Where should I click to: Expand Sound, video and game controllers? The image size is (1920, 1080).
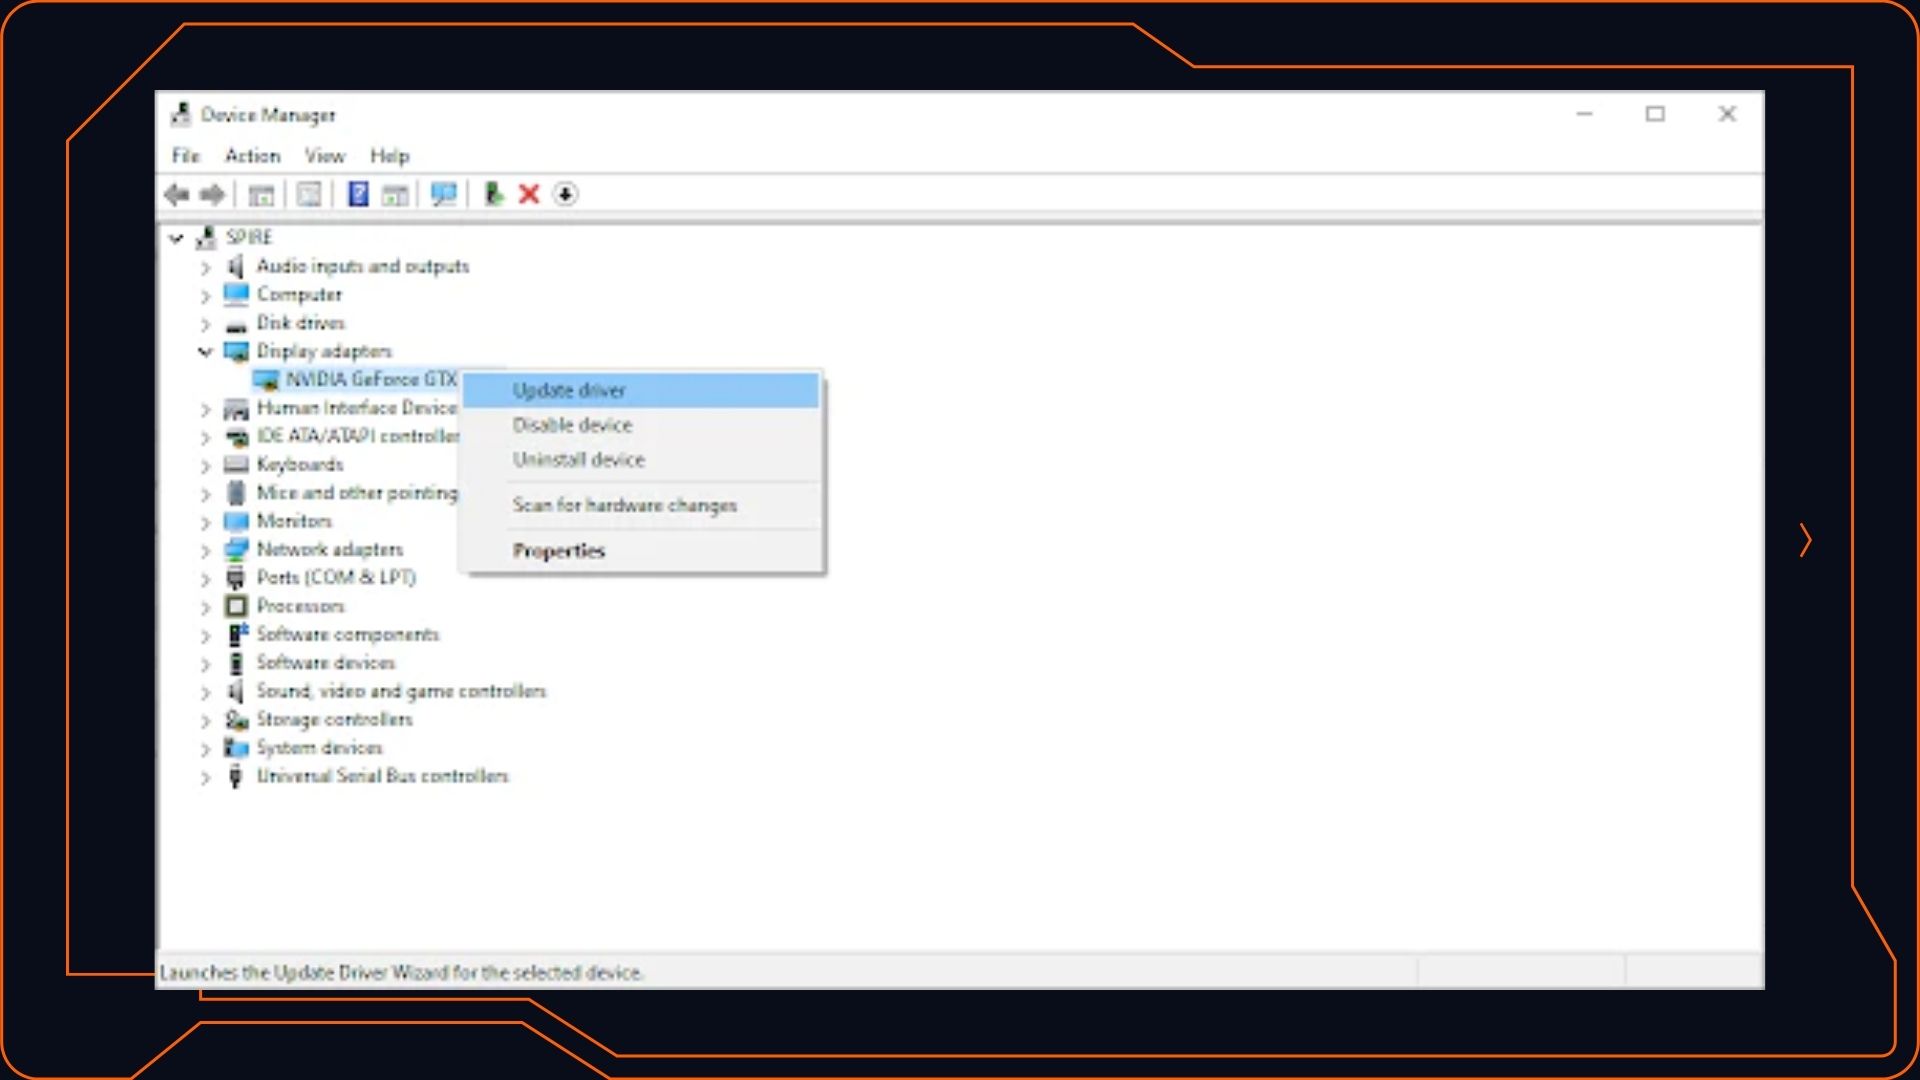click(x=205, y=692)
